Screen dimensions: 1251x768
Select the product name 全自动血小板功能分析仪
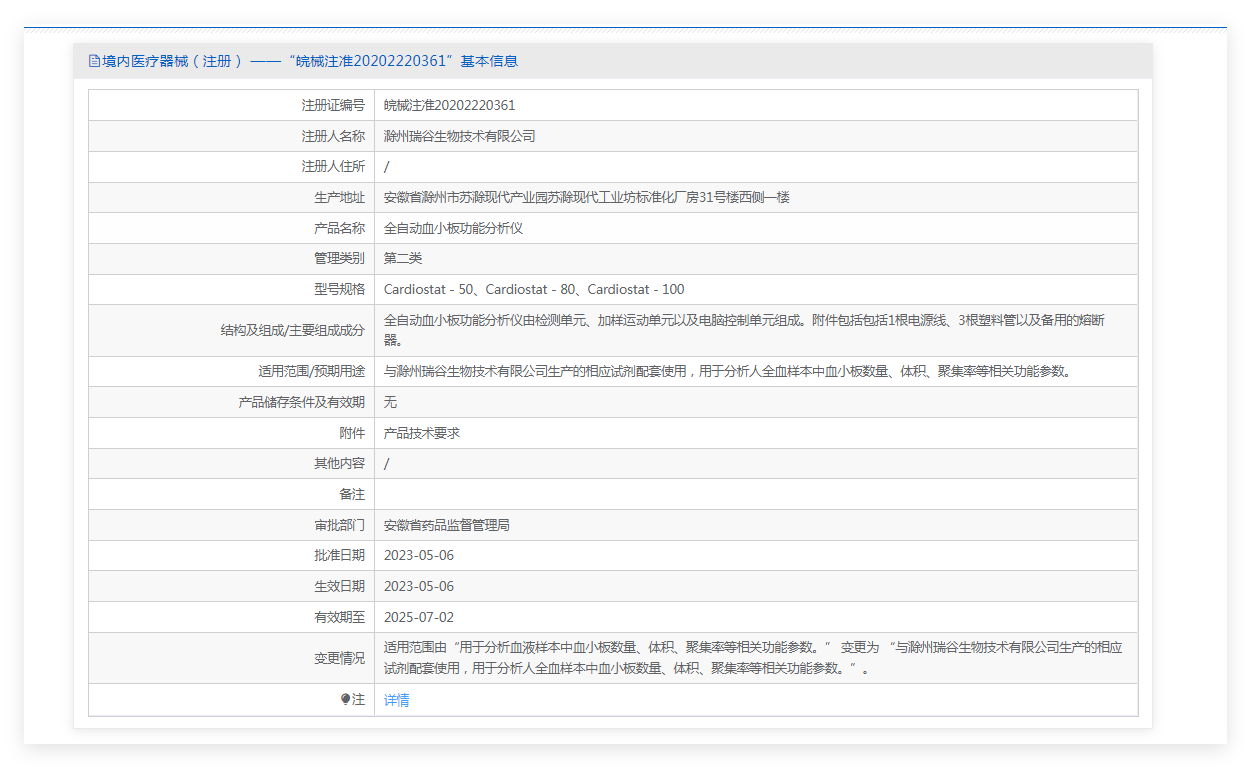click(453, 228)
